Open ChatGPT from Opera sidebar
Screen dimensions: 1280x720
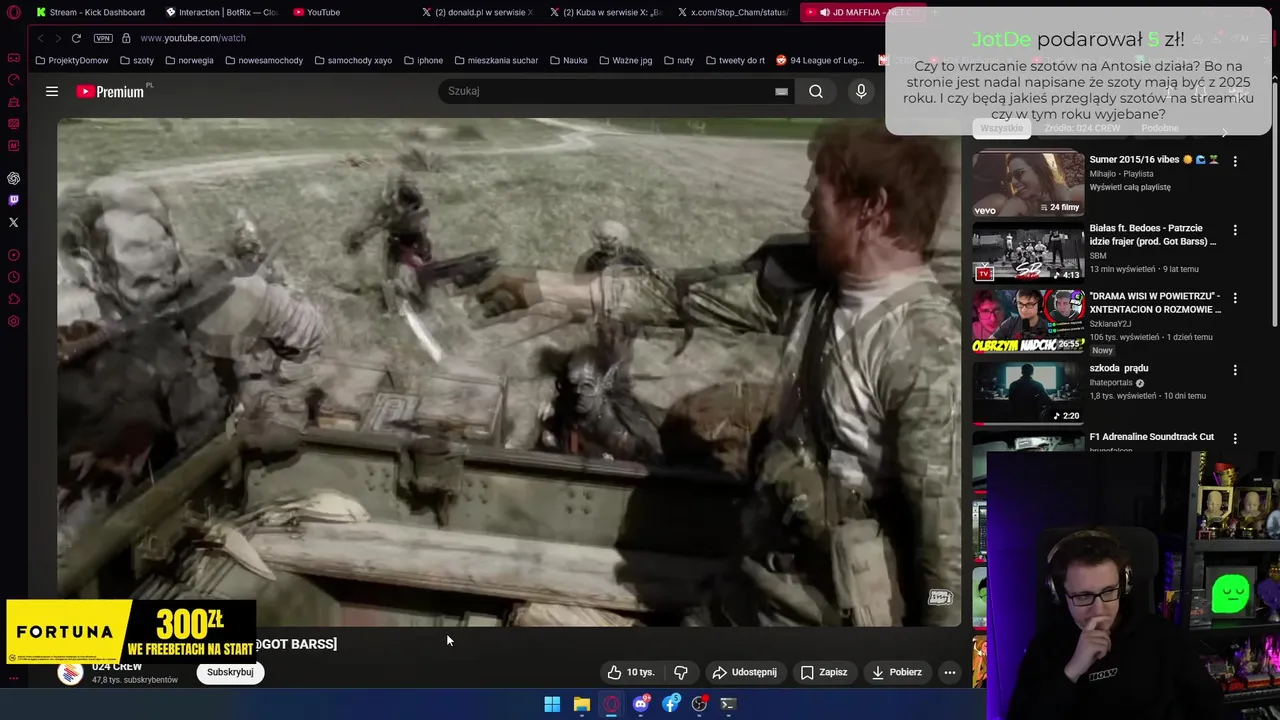[13, 178]
